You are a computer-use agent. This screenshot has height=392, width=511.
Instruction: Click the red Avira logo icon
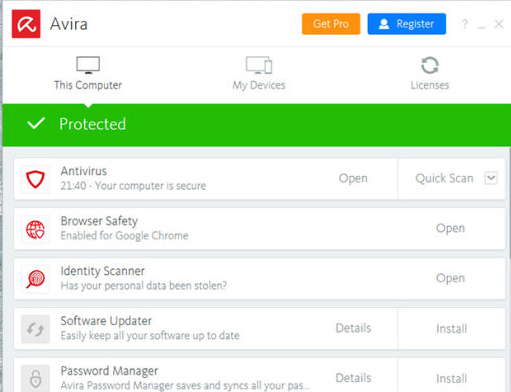coord(26,24)
